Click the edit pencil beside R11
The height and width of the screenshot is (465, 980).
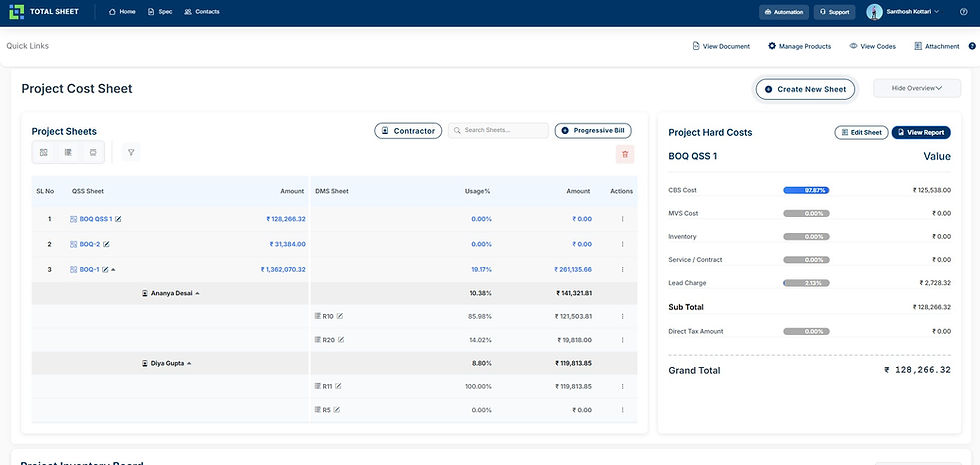coord(338,386)
